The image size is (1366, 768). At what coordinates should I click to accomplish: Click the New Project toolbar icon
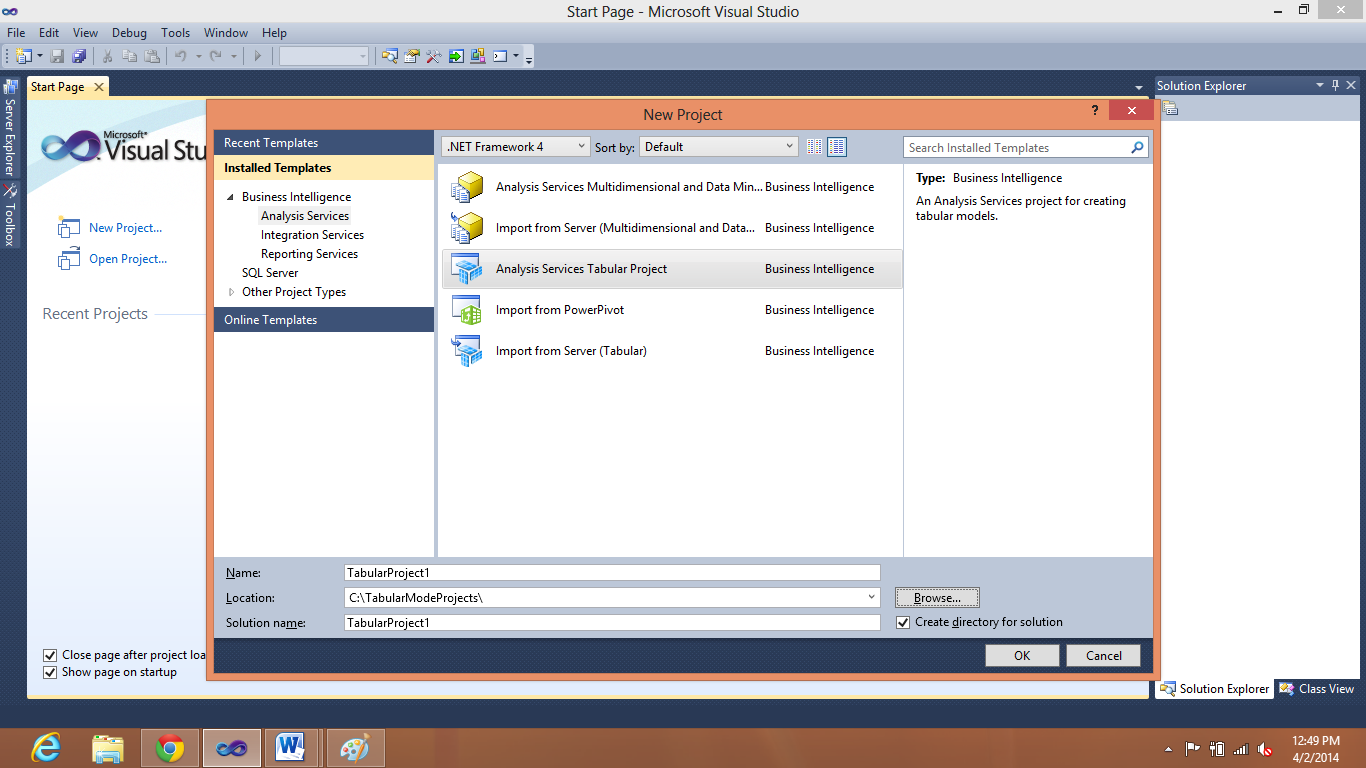(23, 56)
